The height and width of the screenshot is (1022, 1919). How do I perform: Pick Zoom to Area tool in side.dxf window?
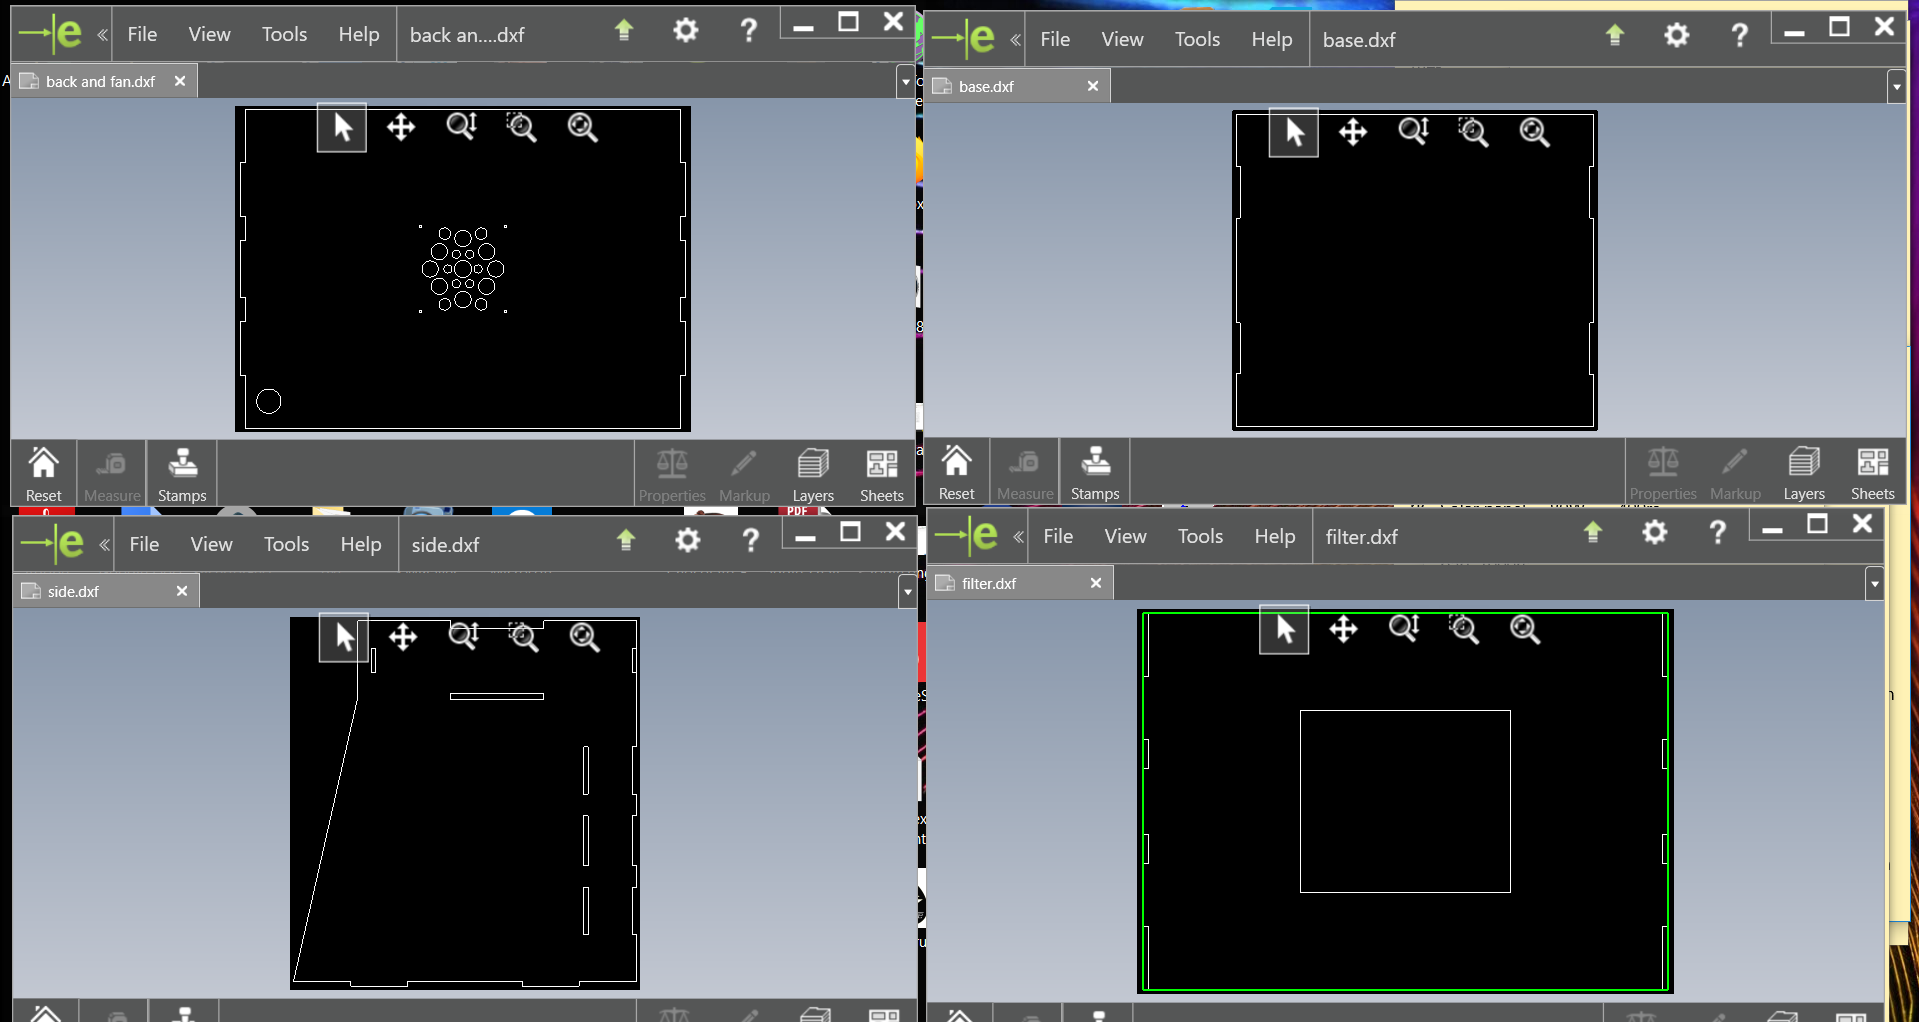click(523, 637)
